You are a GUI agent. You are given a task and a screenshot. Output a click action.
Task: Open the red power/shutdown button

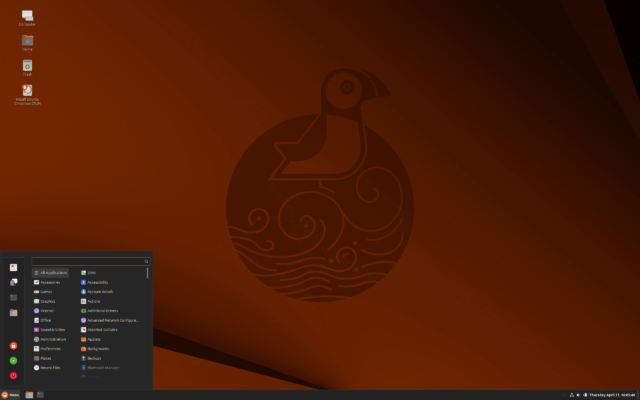pyautogui.click(x=13, y=376)
